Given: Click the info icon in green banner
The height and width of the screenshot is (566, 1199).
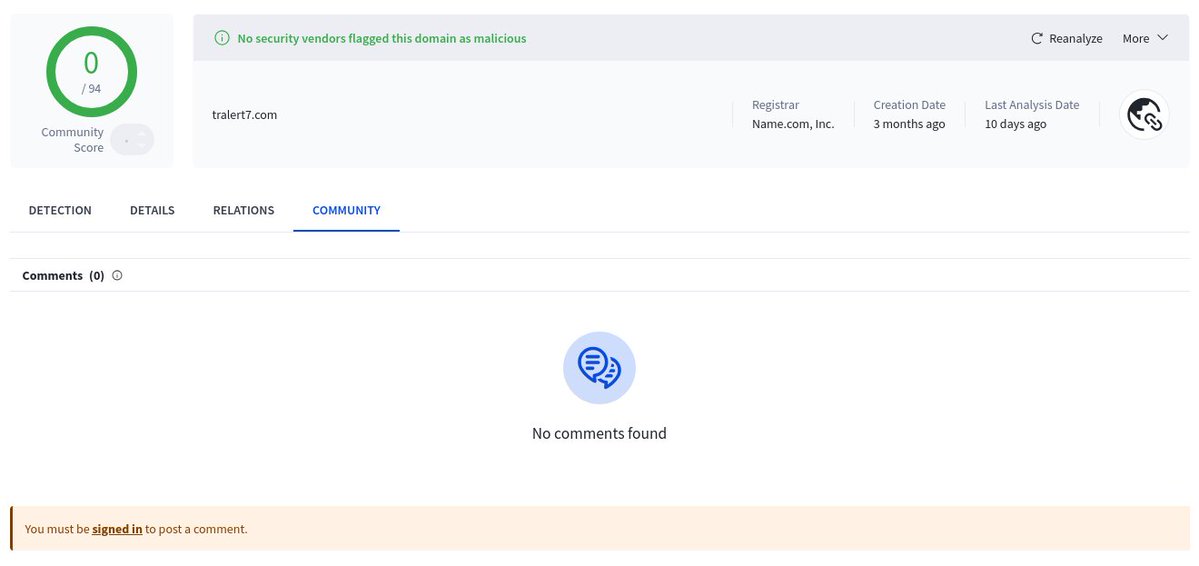Looking at the screenshot, I should coord(222,38).
